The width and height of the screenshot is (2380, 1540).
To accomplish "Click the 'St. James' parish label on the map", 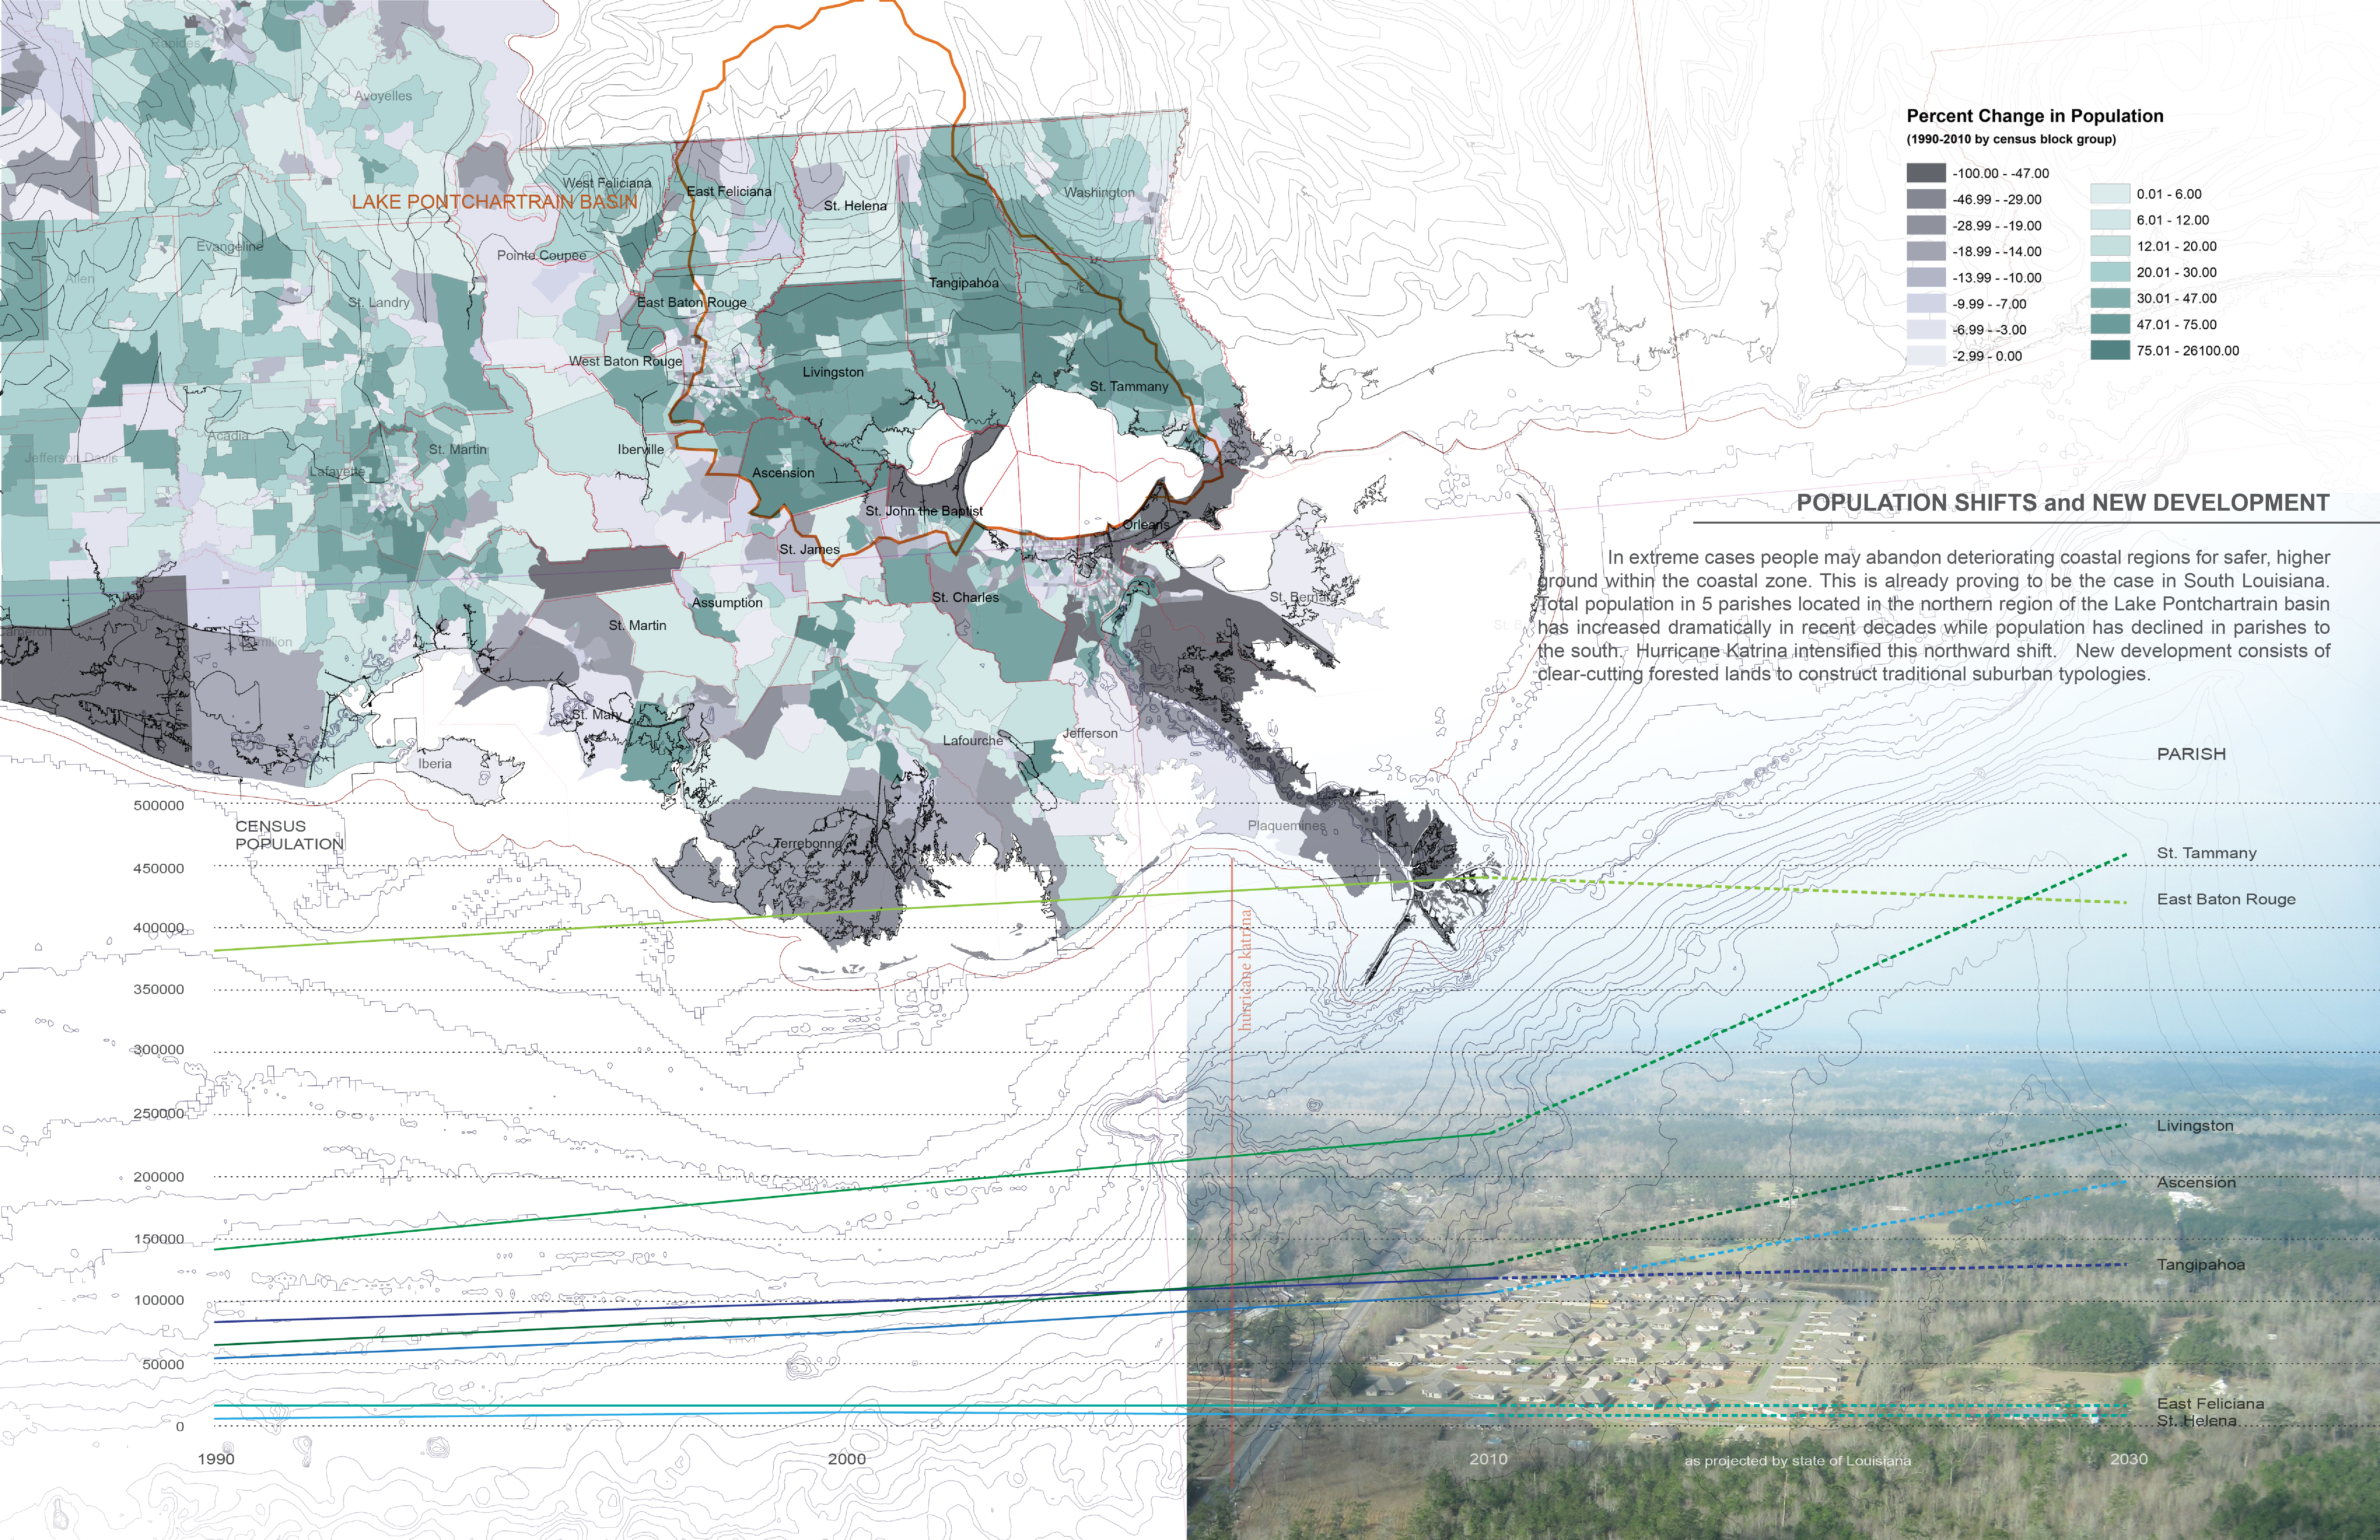I will 810,549.
